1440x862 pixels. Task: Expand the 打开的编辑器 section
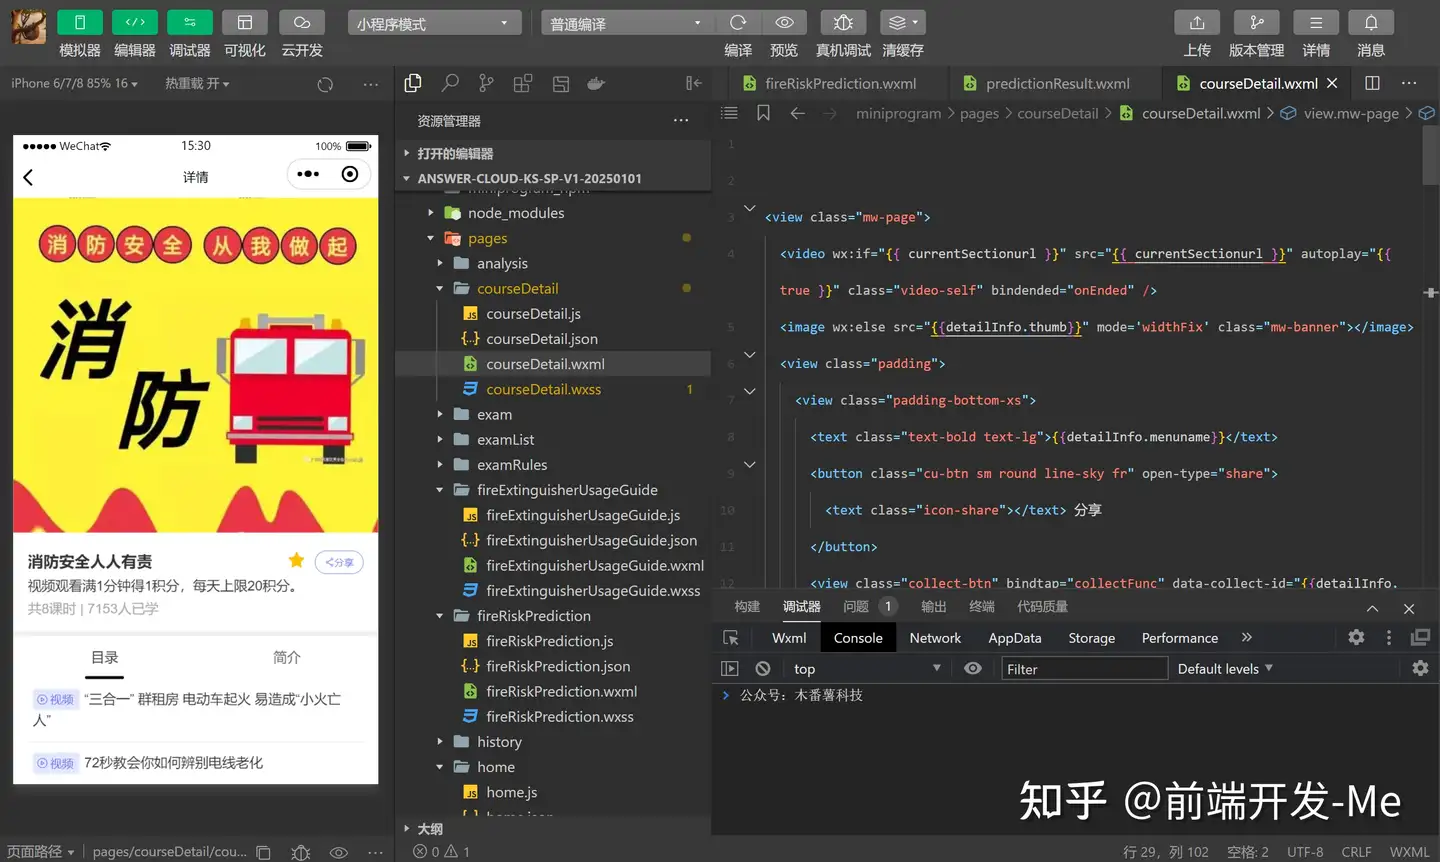click(553, 154)
